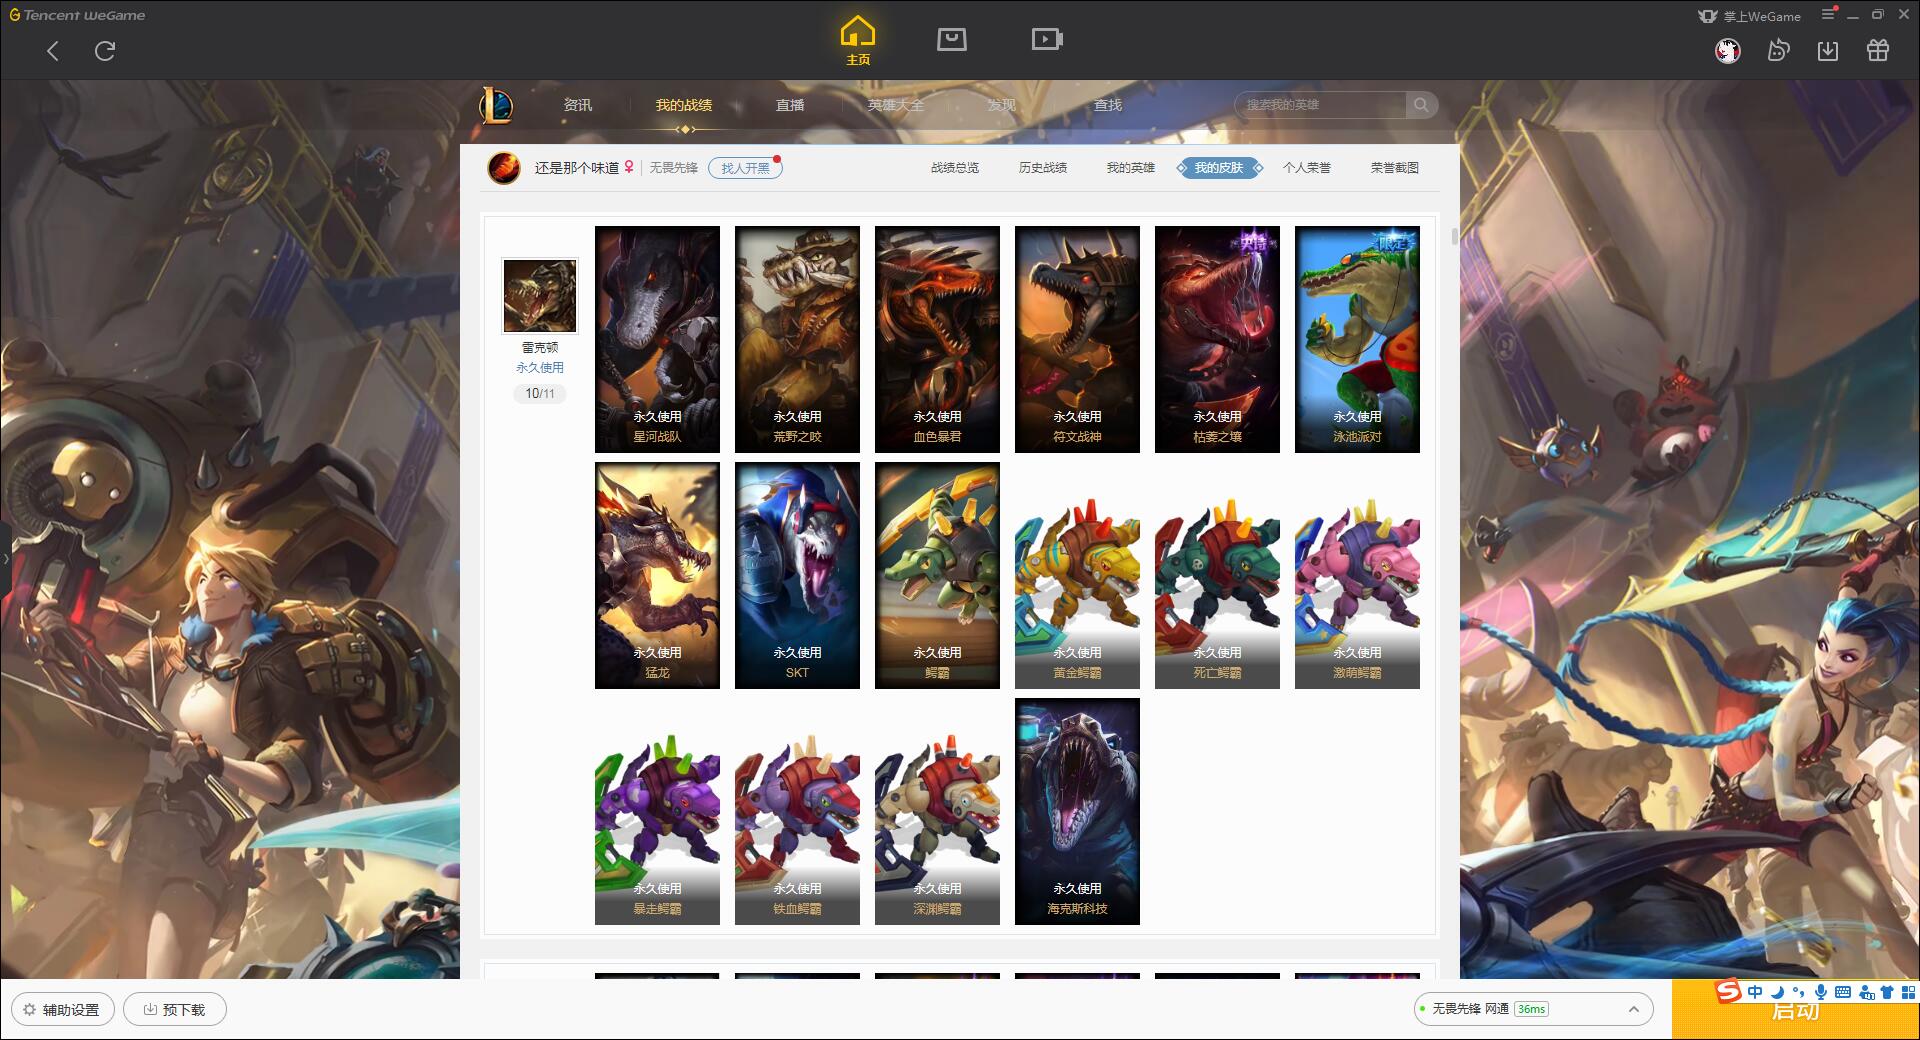Open the SKT skin card
The width and height of the screenshot is (1920, 1040).
(x=797, y=575)
